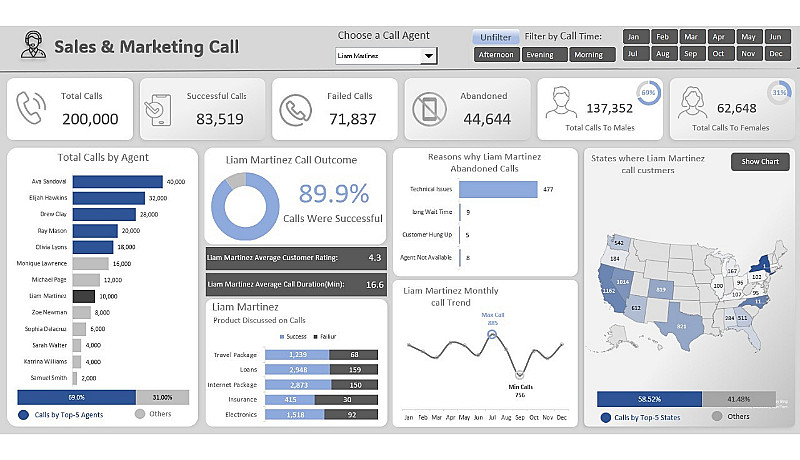Click the Abandoned crossed-out phone icon
Image resolution: width=800 pixels, height=460 pixels.
[429, 109]
